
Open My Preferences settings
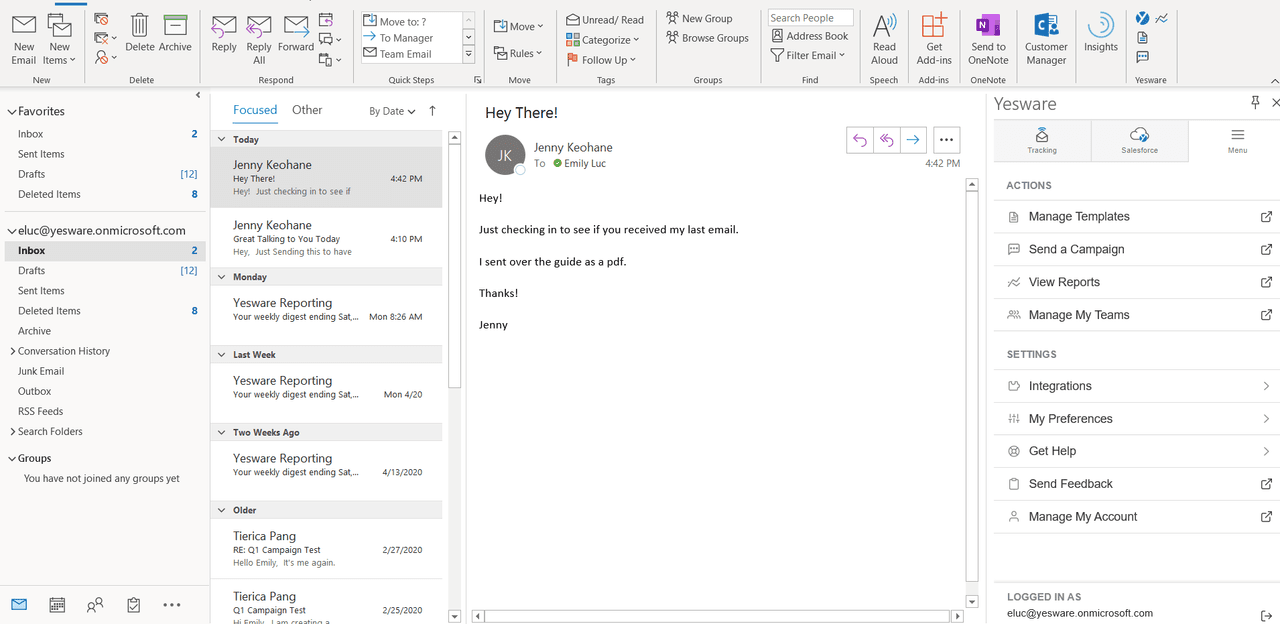pyautogui.click(x=1137, y=419)
